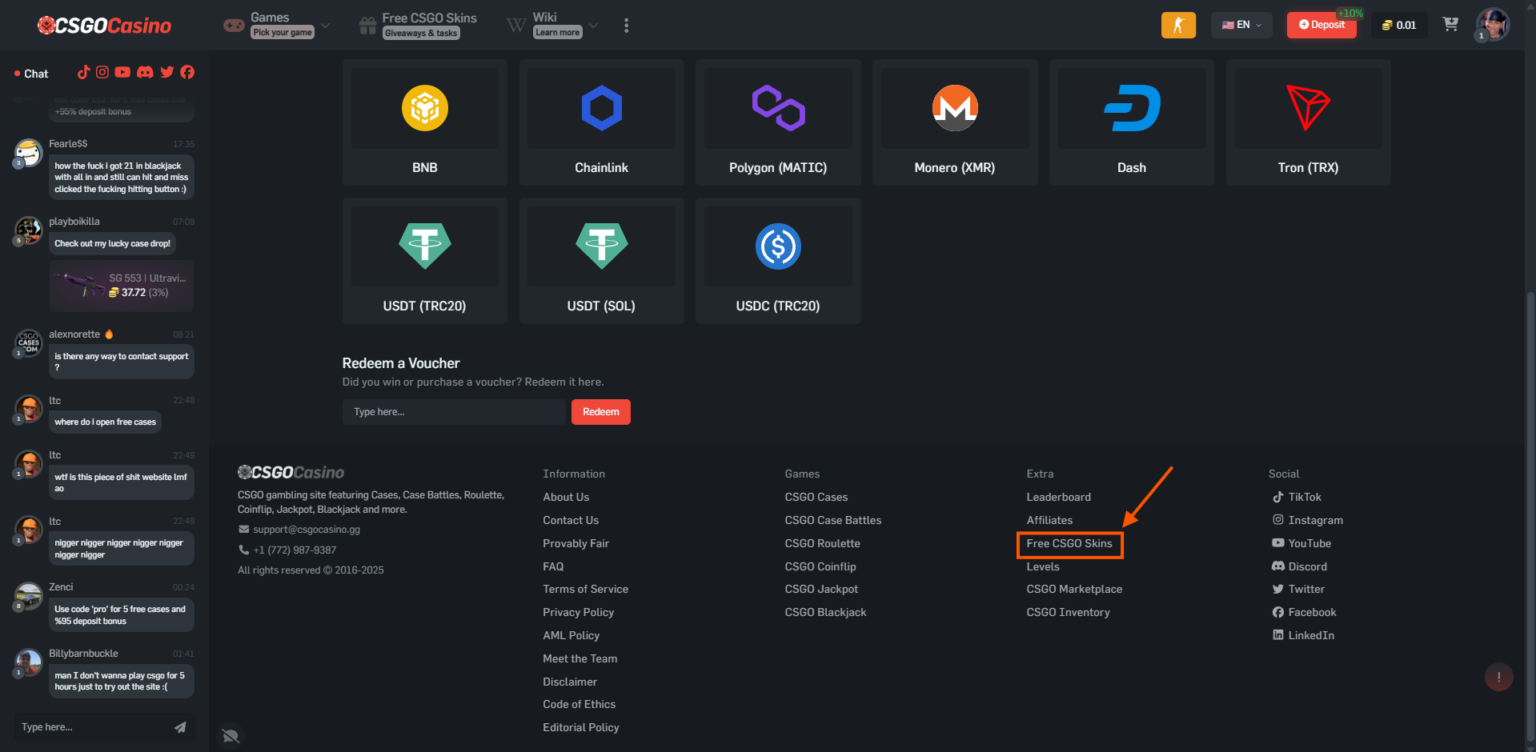Send chat message with paper plane icon
This screenshot has height=752, width=1536.
click(x=180, y=727)
